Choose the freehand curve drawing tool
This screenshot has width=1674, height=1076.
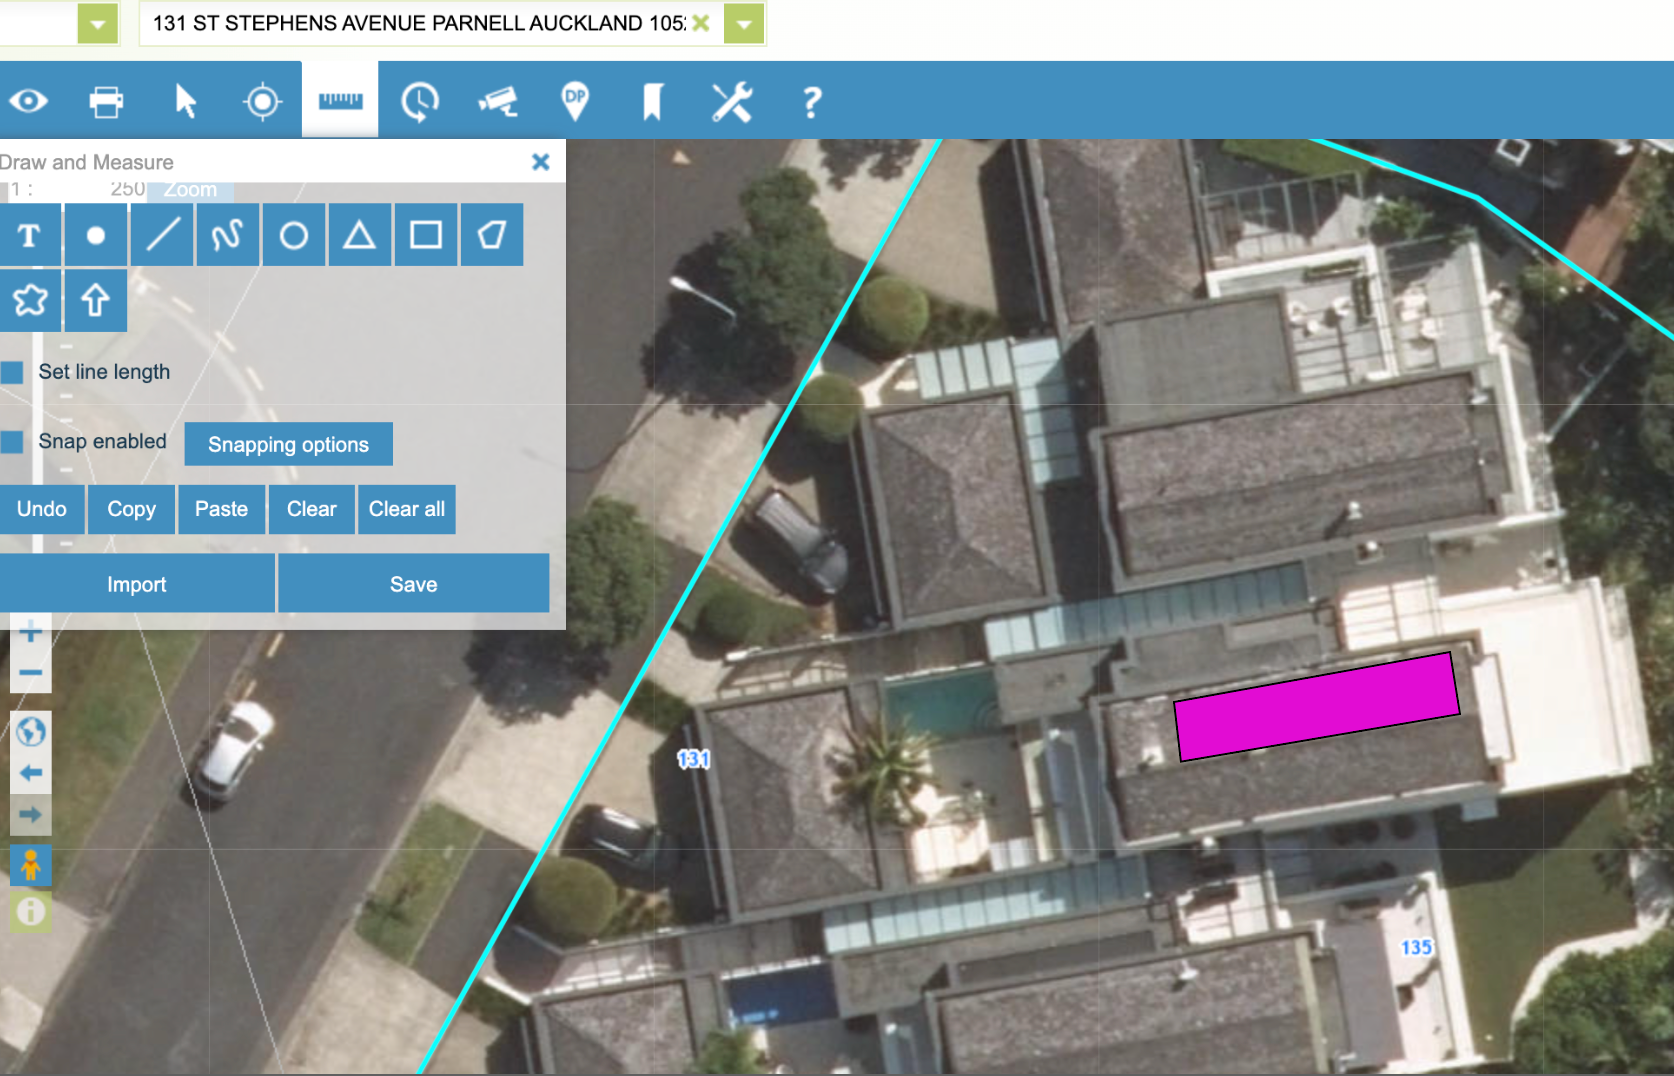pos(228,235)
